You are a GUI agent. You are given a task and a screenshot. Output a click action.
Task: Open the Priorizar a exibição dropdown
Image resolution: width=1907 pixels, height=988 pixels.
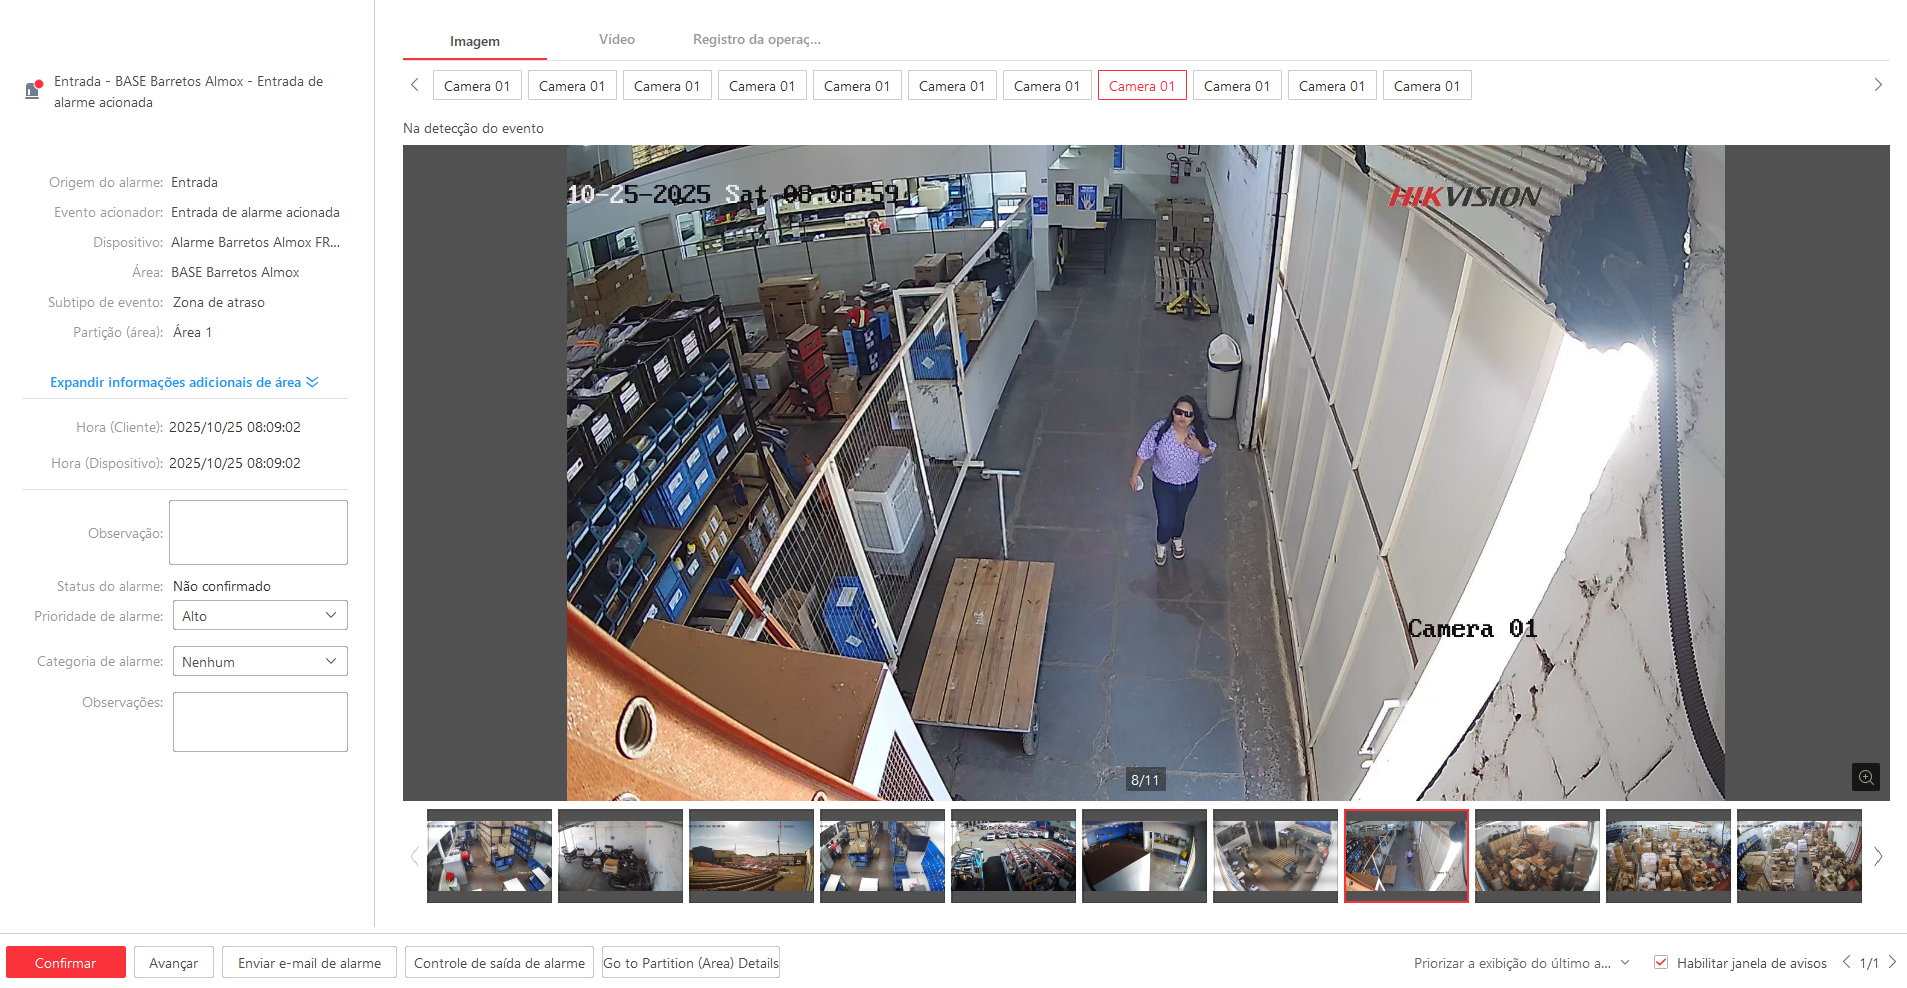click(x=1521, y=963)
